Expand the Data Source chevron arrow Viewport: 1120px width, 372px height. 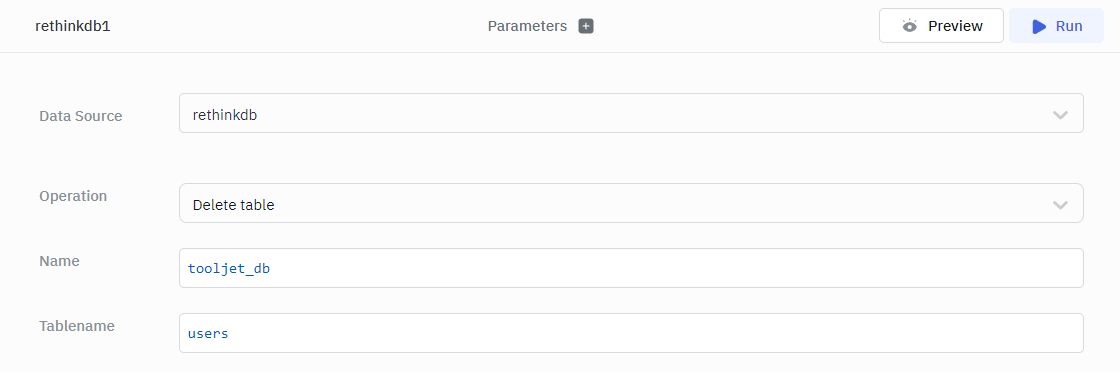1060,115
